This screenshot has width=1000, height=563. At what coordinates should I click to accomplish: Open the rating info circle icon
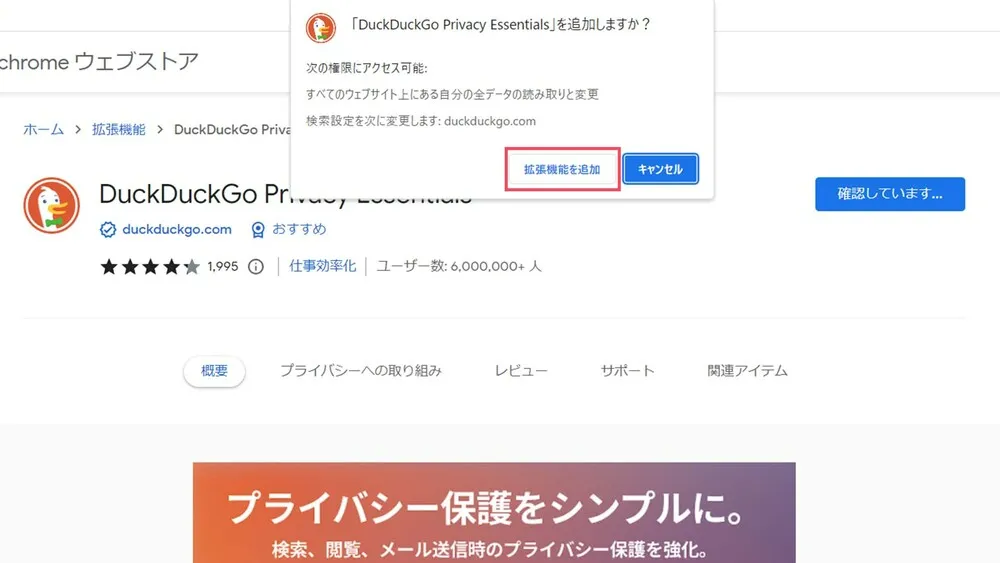[256, 267]
